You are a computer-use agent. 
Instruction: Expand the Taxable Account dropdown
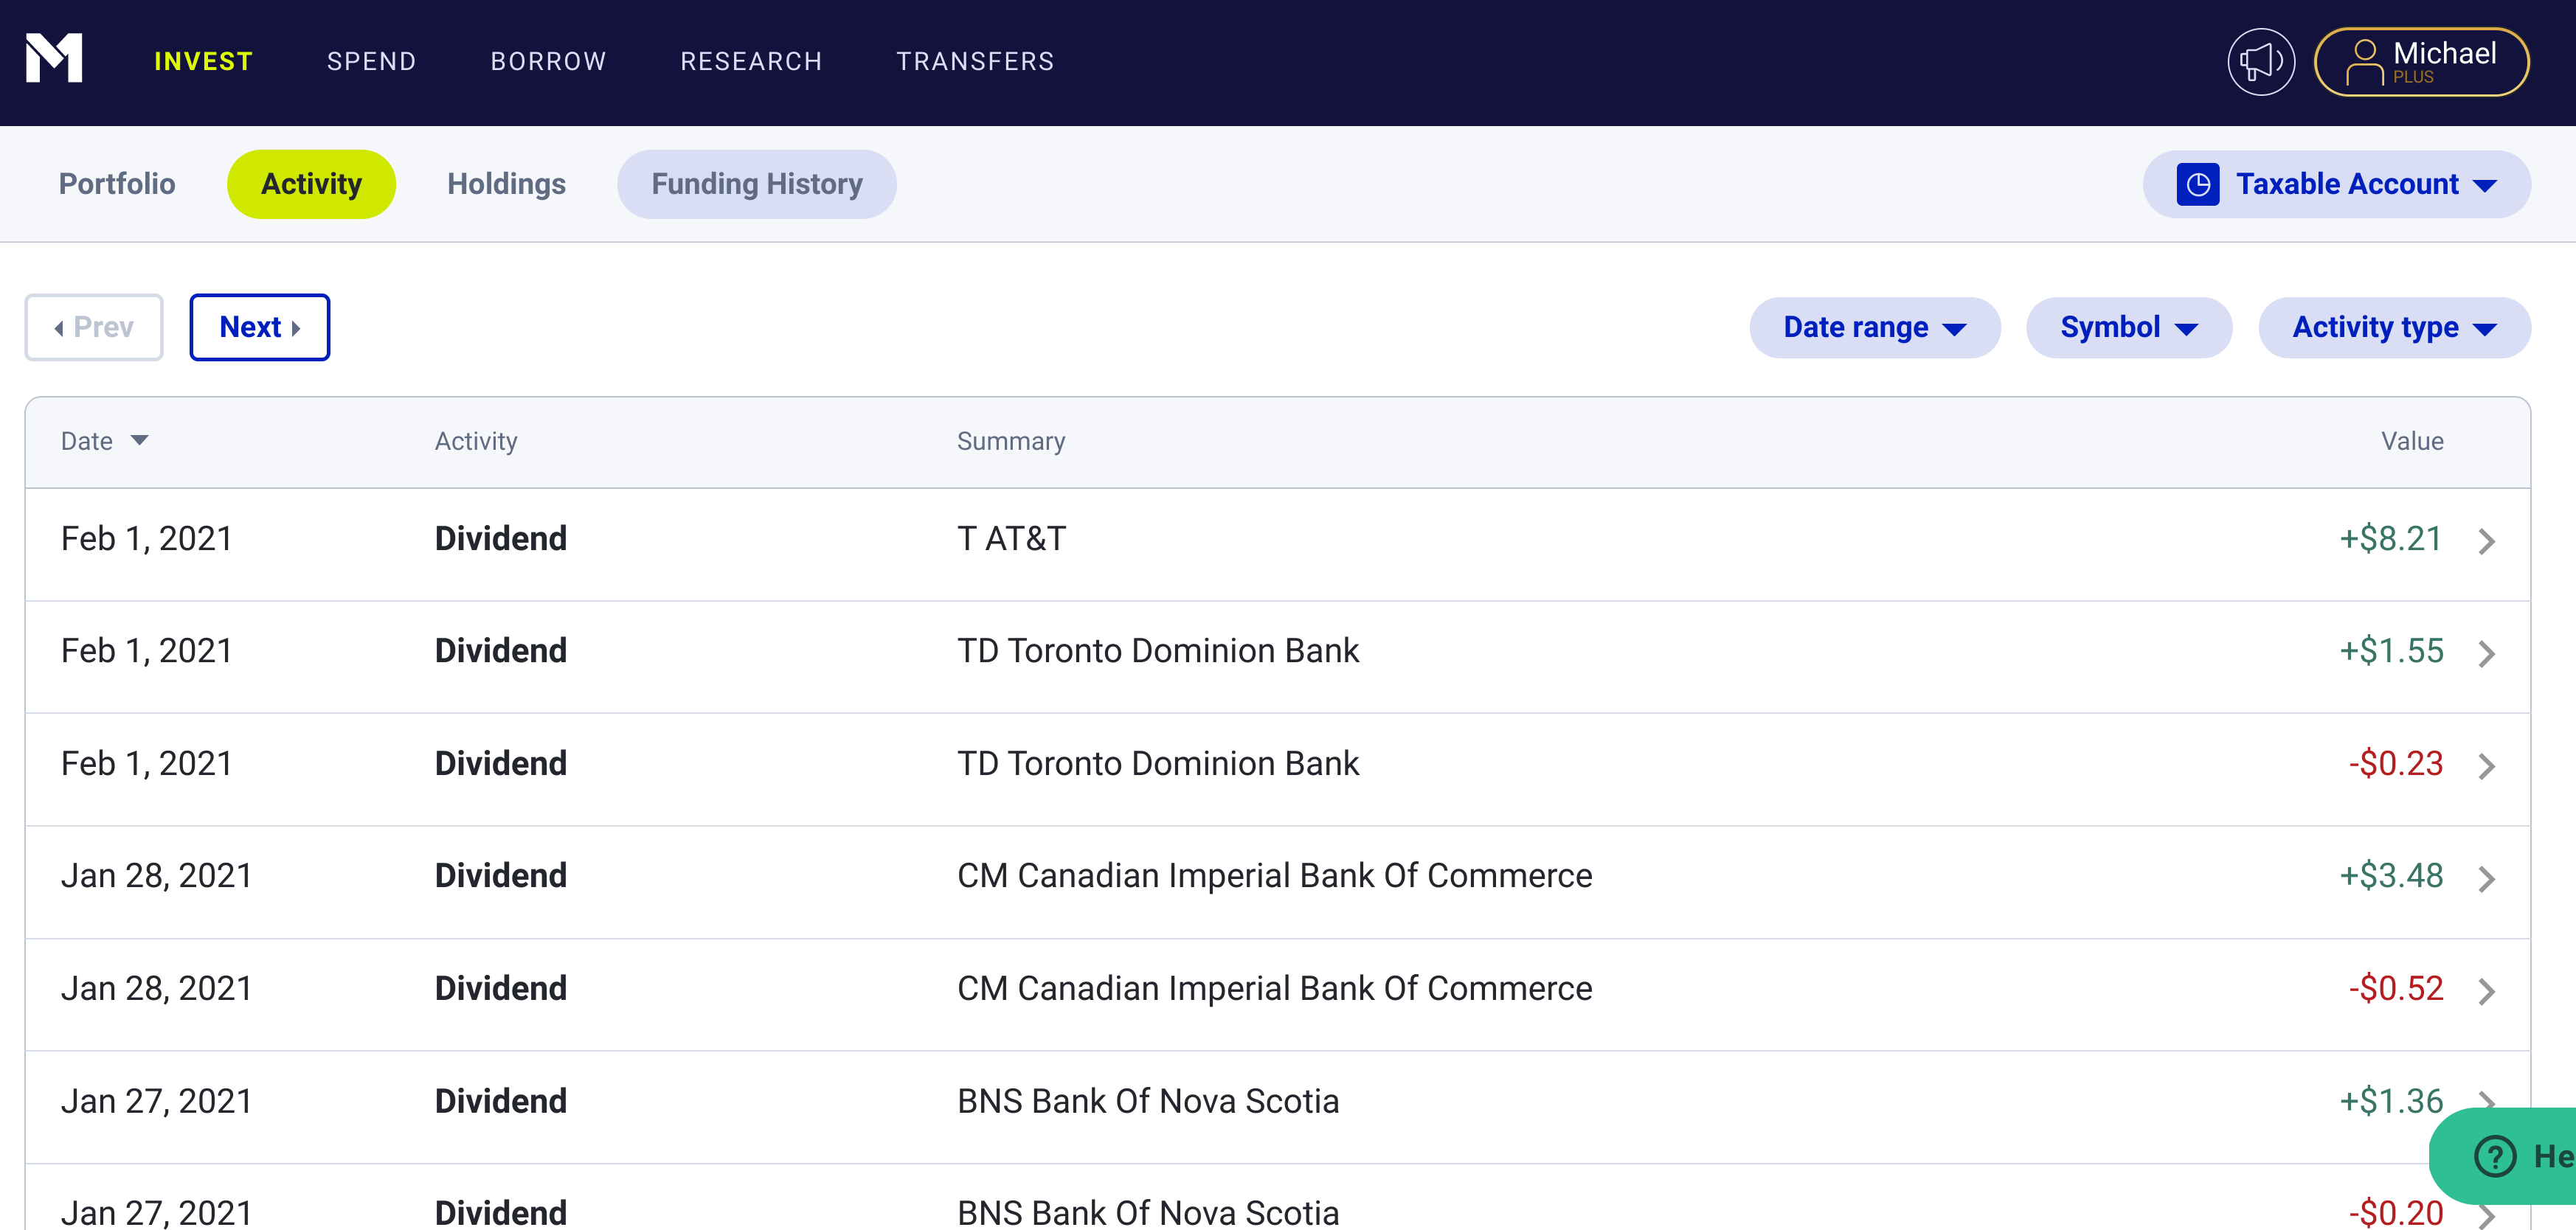click(2336, 184)
